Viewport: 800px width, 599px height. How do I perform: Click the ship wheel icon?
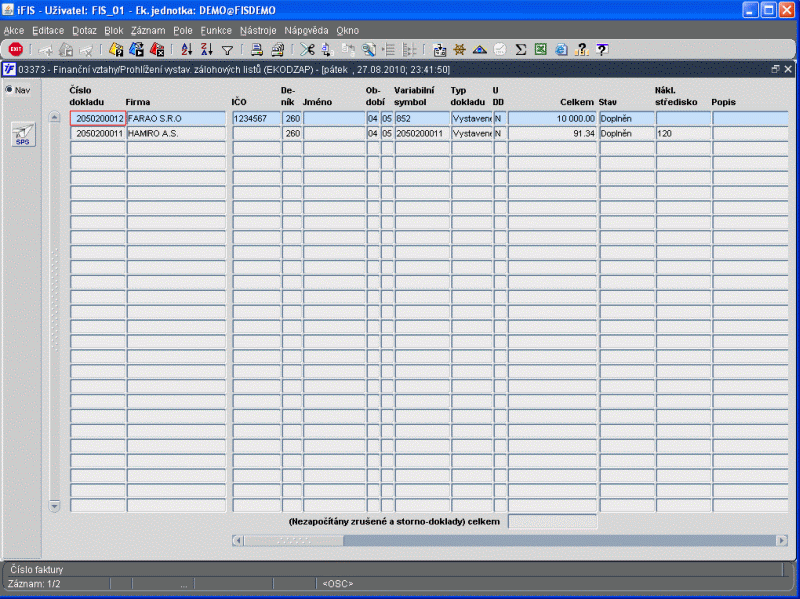tap(459, 49)
